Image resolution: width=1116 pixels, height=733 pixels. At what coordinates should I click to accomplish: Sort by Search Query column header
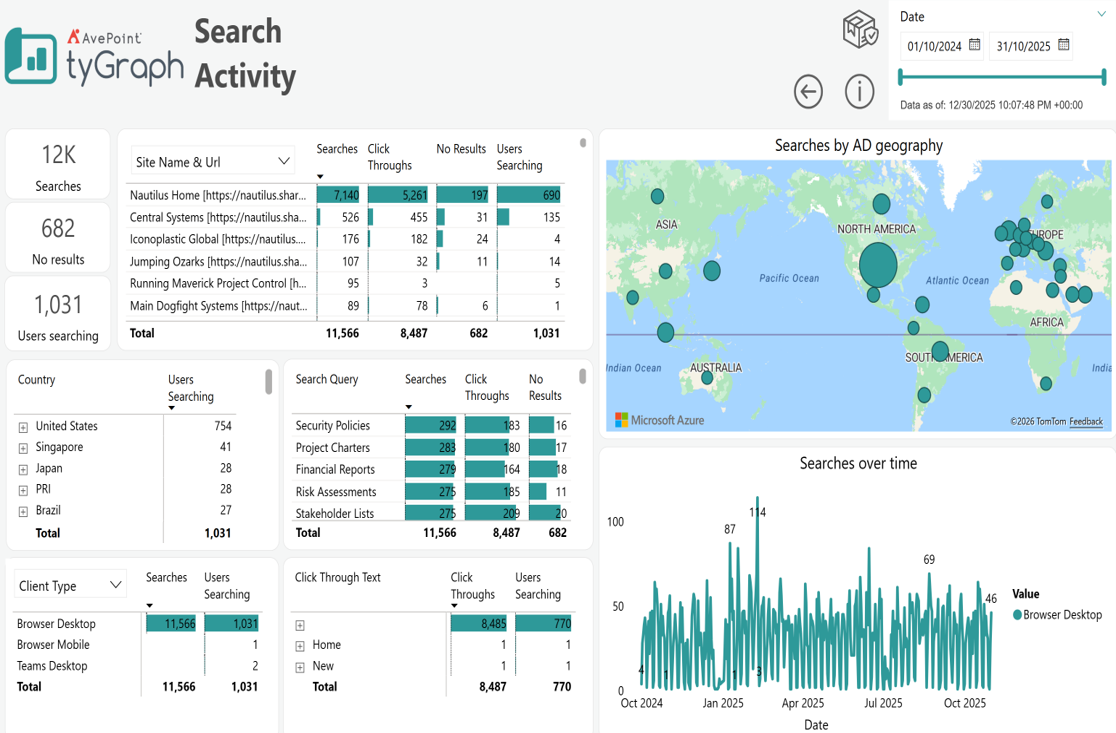[327, 379]
